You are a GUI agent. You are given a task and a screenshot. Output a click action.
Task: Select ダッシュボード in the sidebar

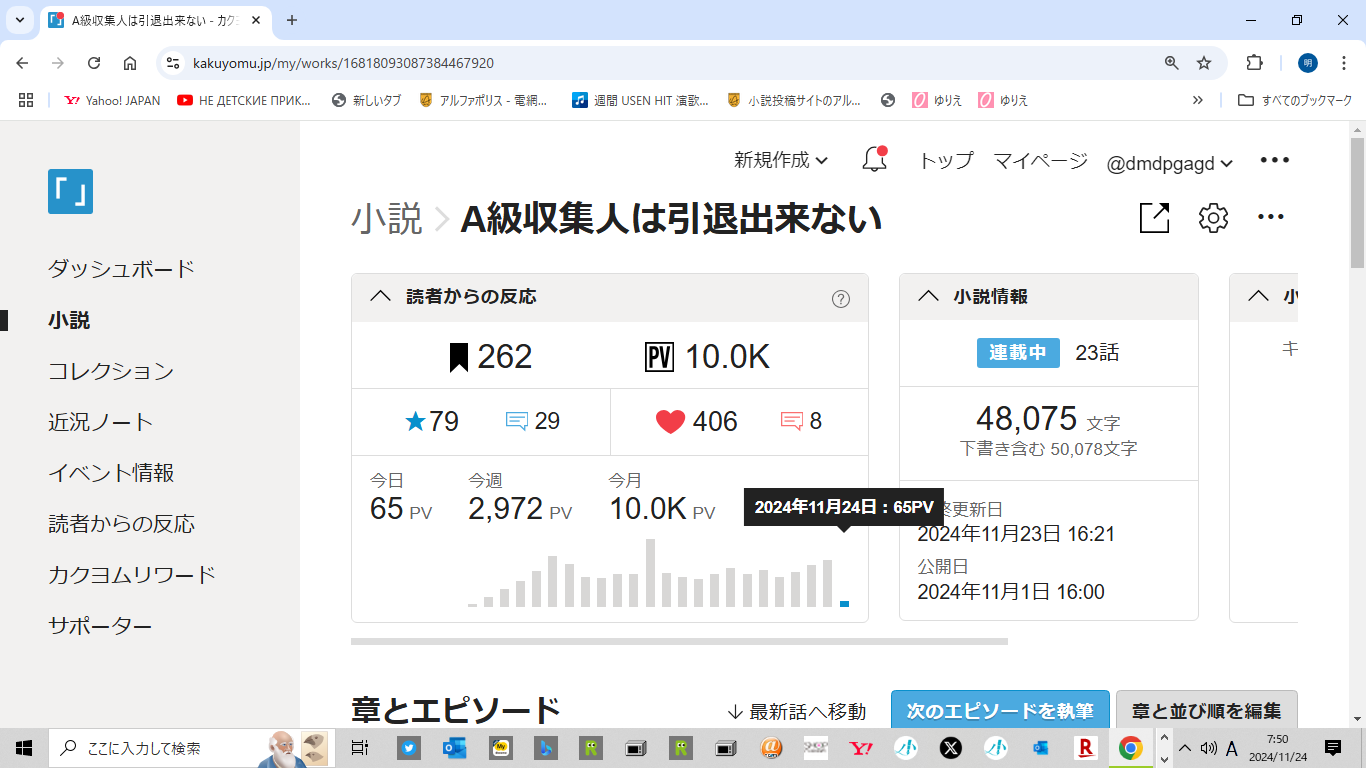[121, 269]
